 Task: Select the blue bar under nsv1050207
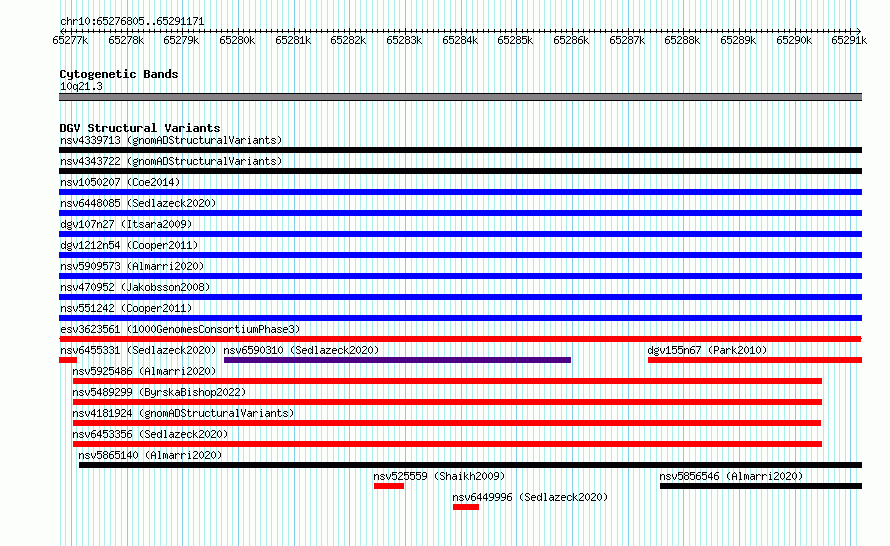[x=460, y=192]
